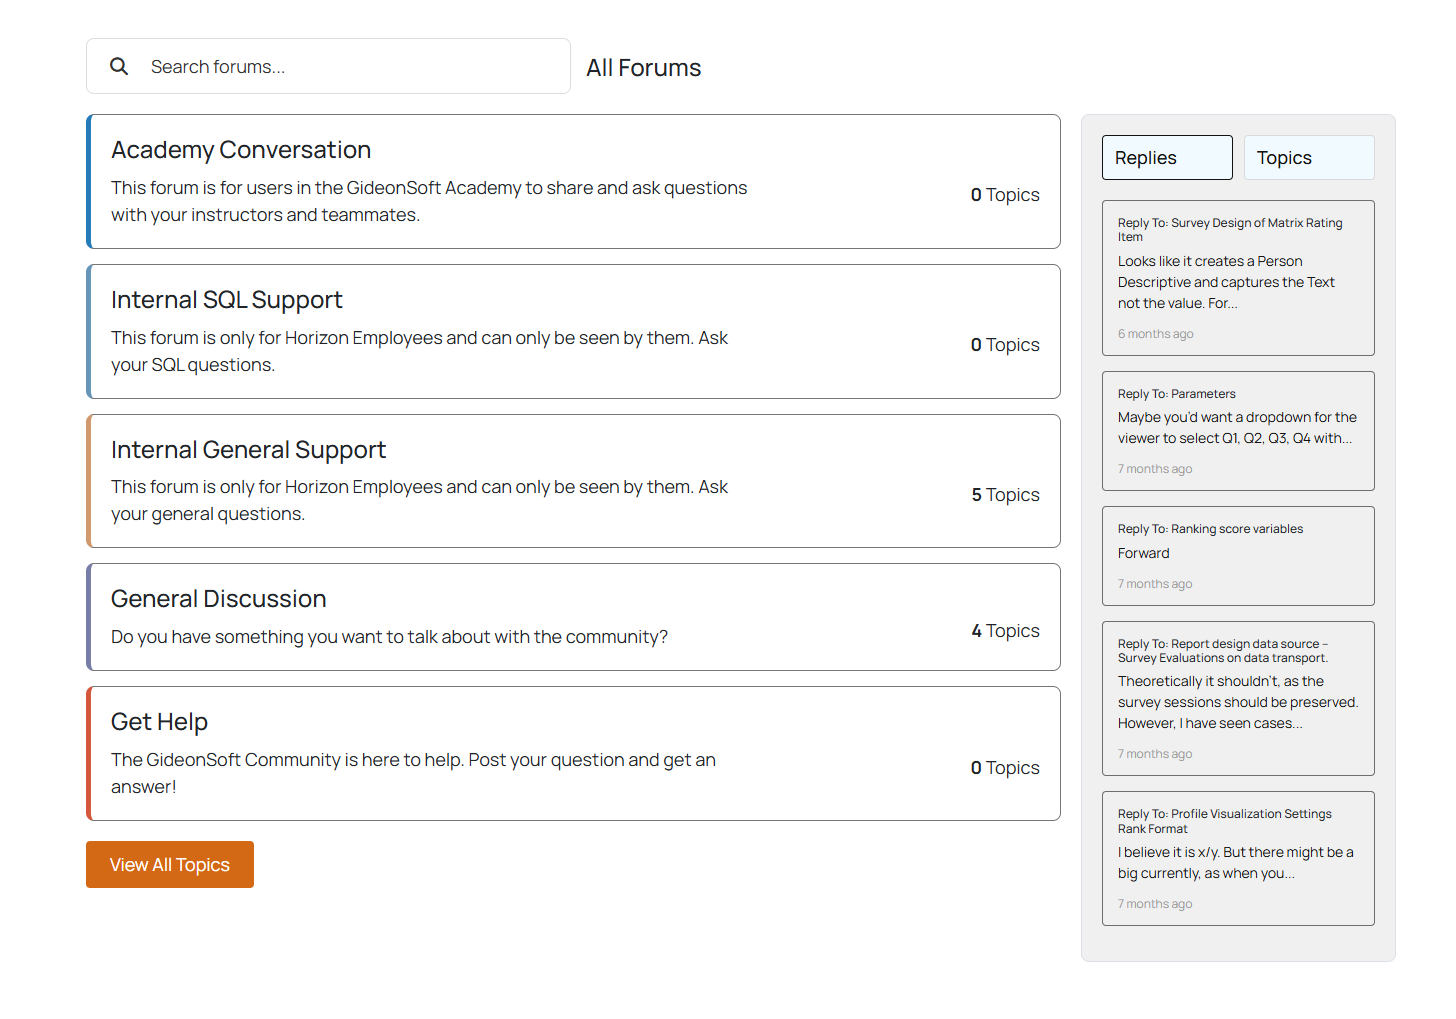Open the General Discussion forum
This screenshot has height=1019, width=1456.
click(218, 599)
